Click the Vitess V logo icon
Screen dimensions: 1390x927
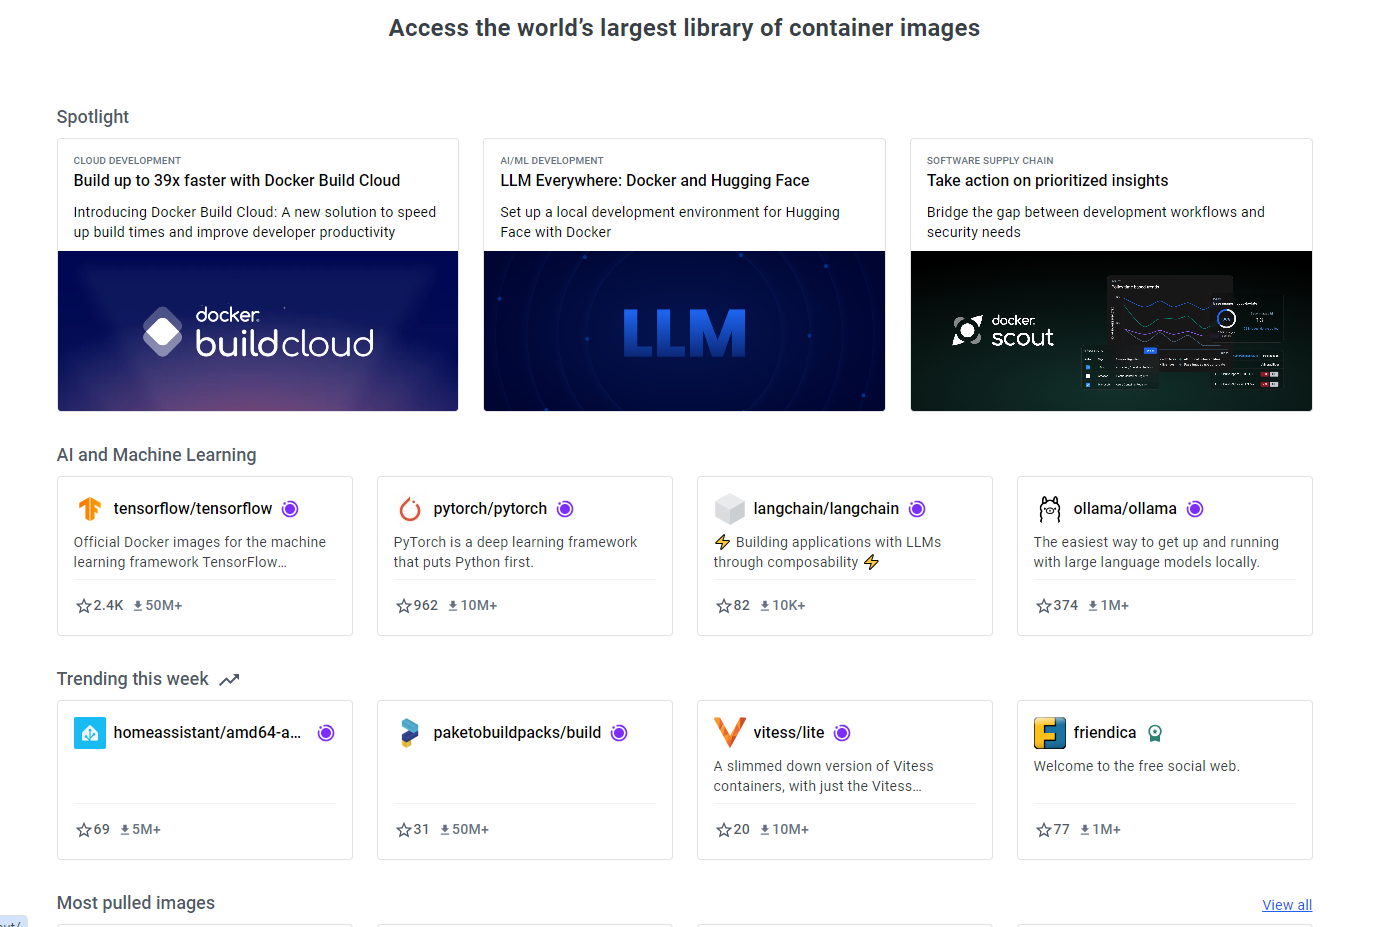point(730,732)
